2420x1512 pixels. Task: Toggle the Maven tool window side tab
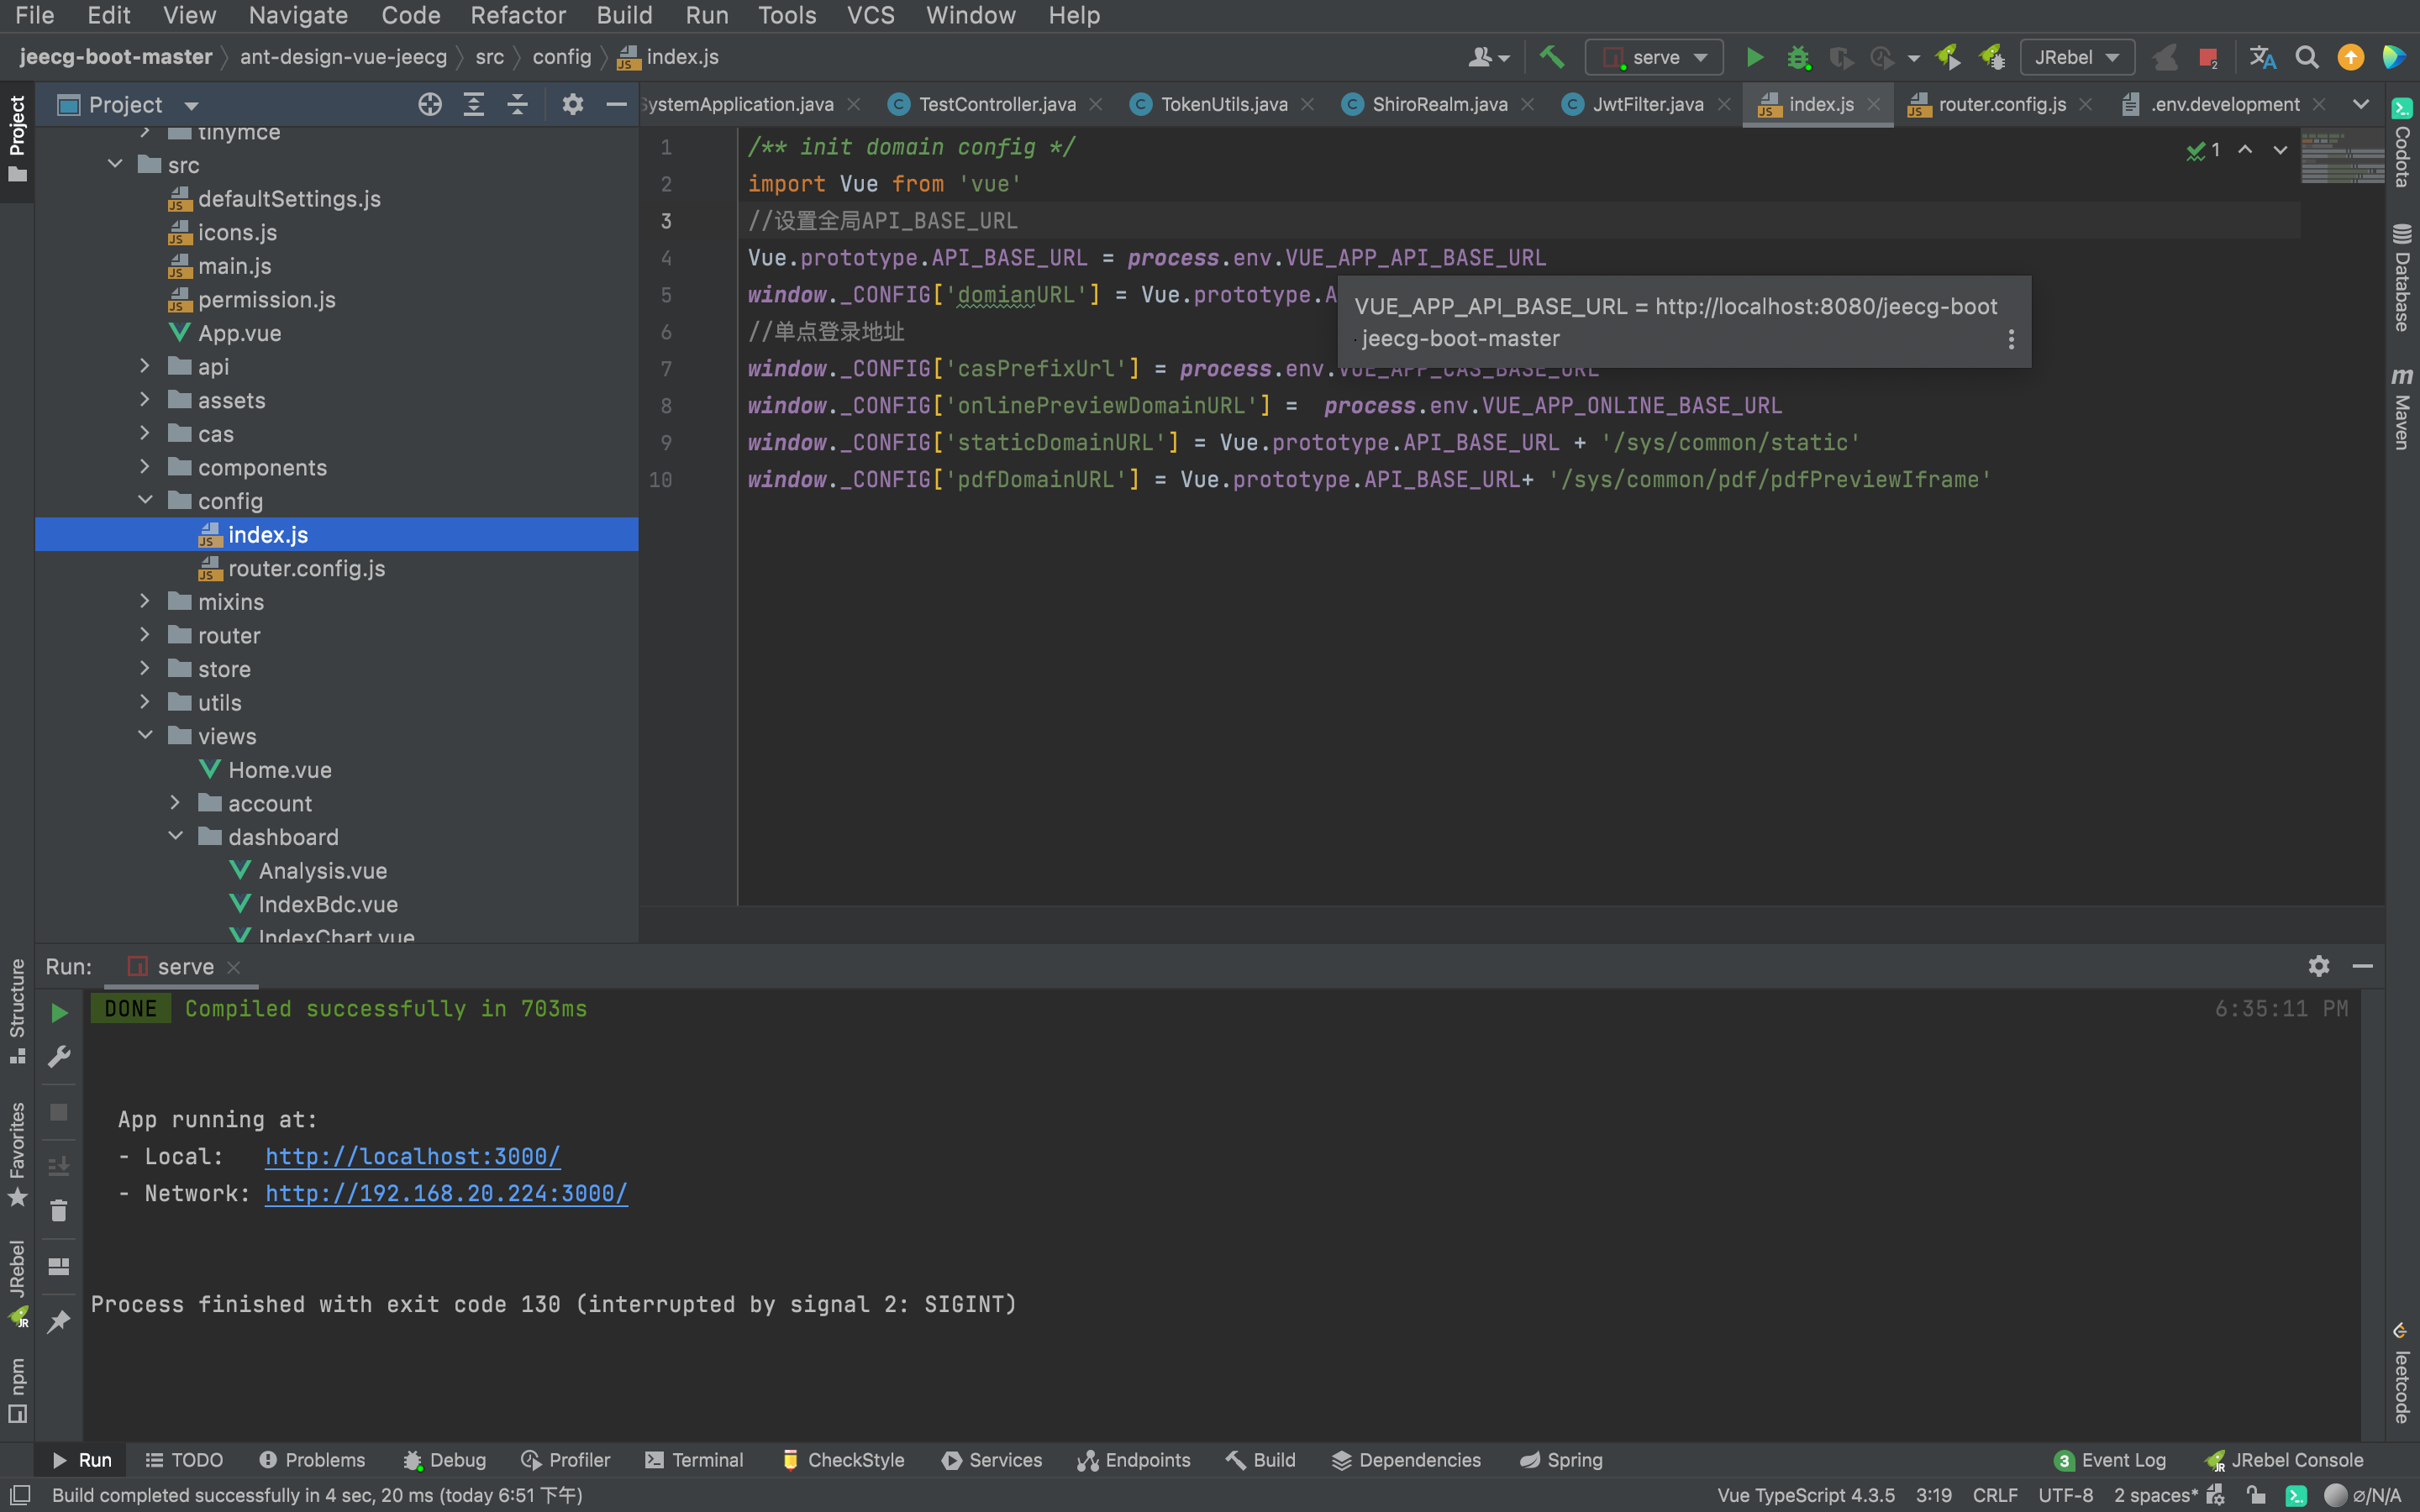tap(2401, 408)
